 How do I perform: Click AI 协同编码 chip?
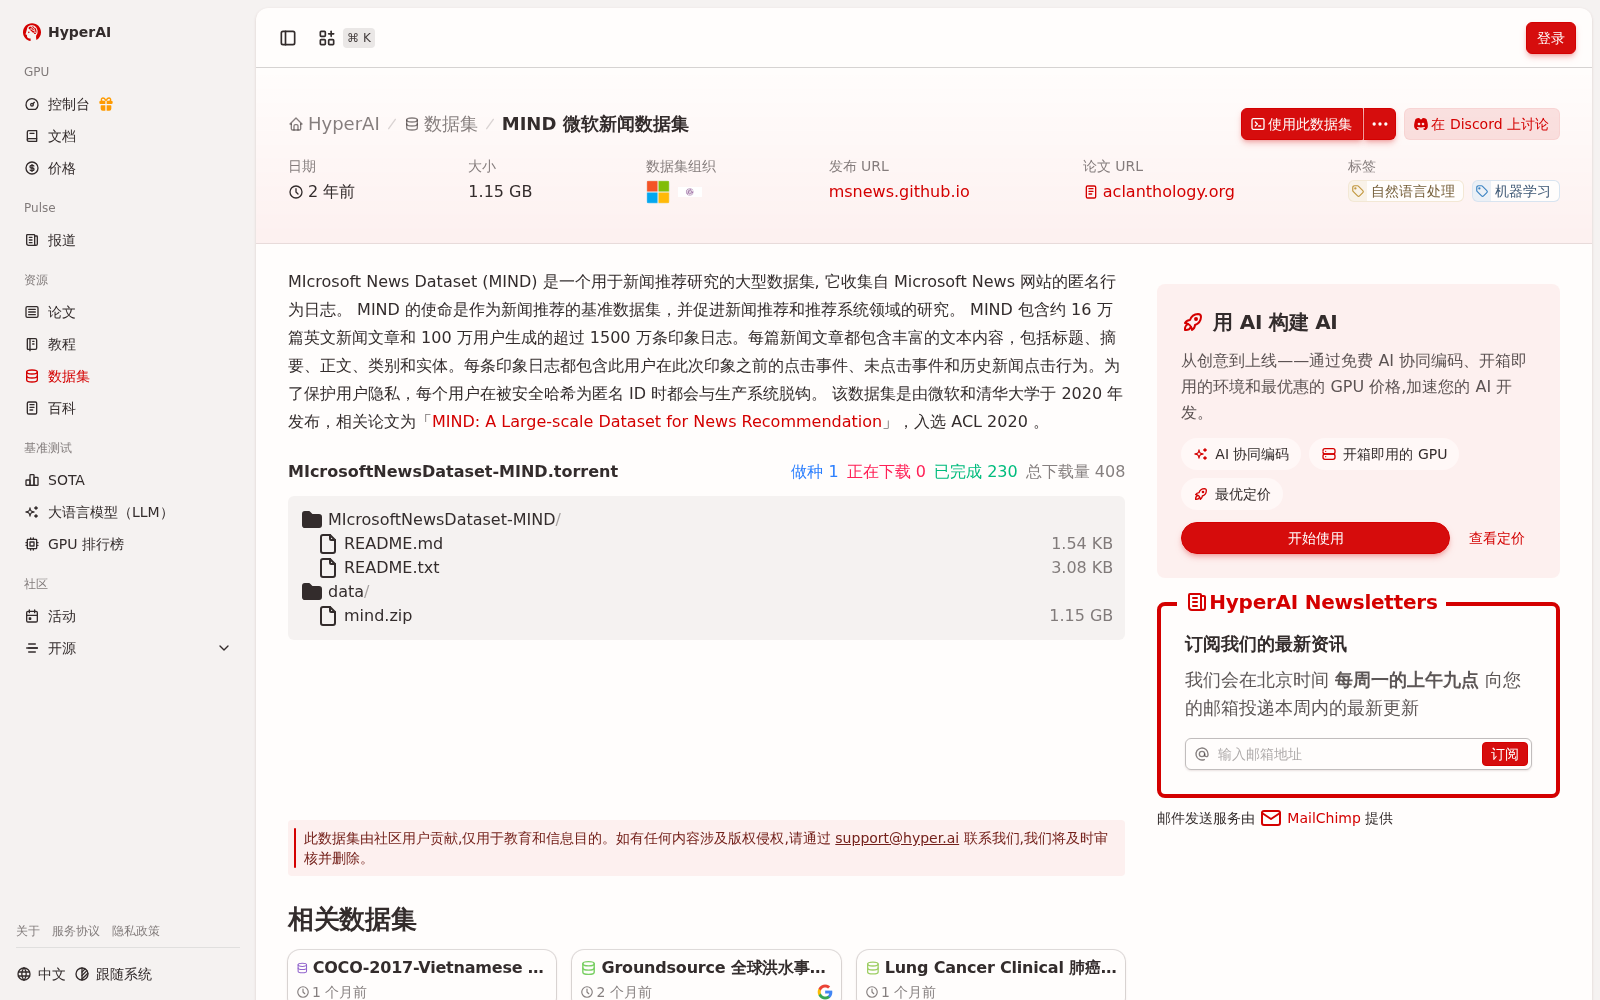coord(1241,454)
